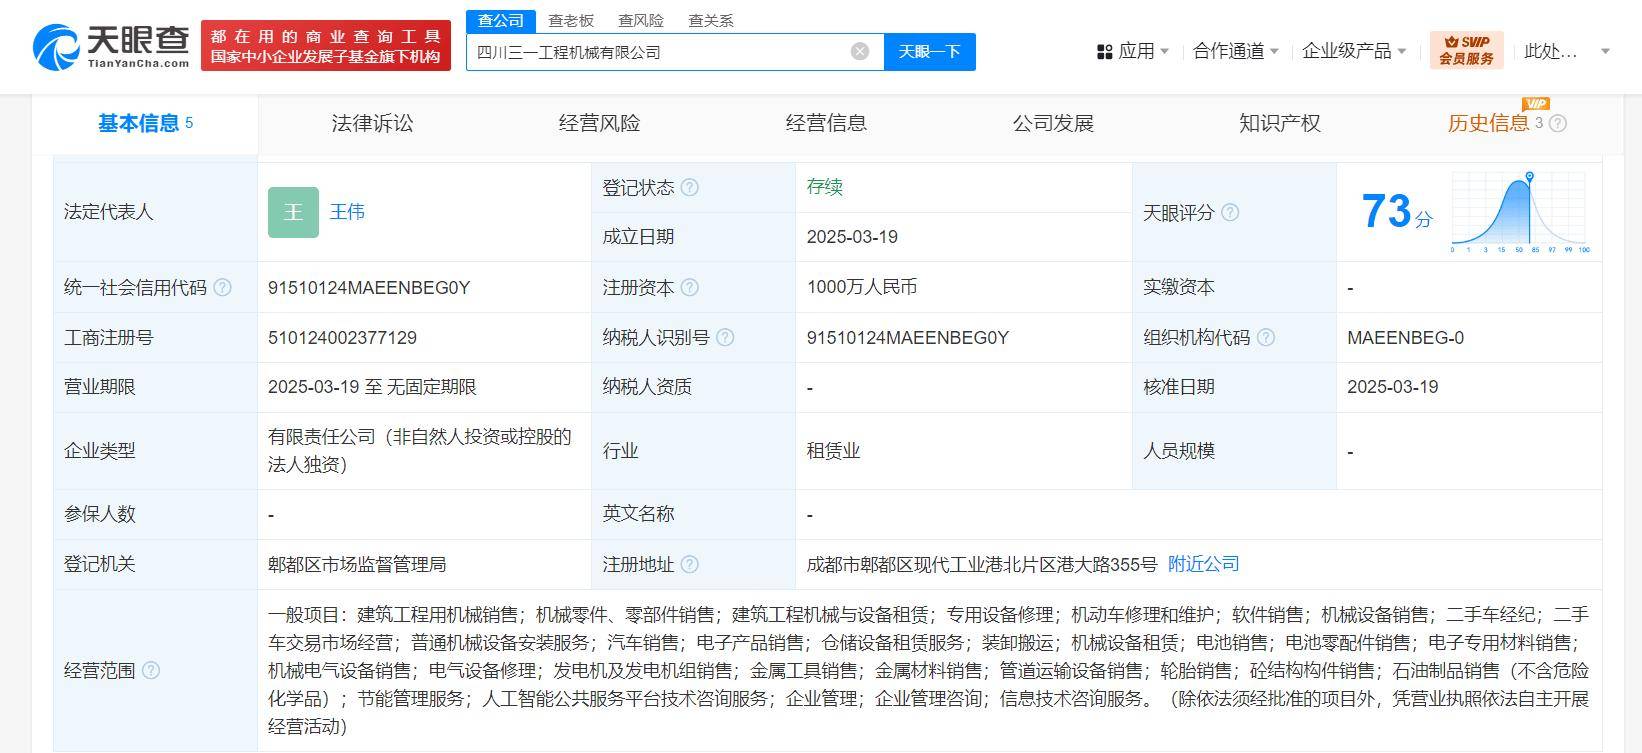Click the 存续 status value
Screen dimensions: 1642x753
pos(825,187)
